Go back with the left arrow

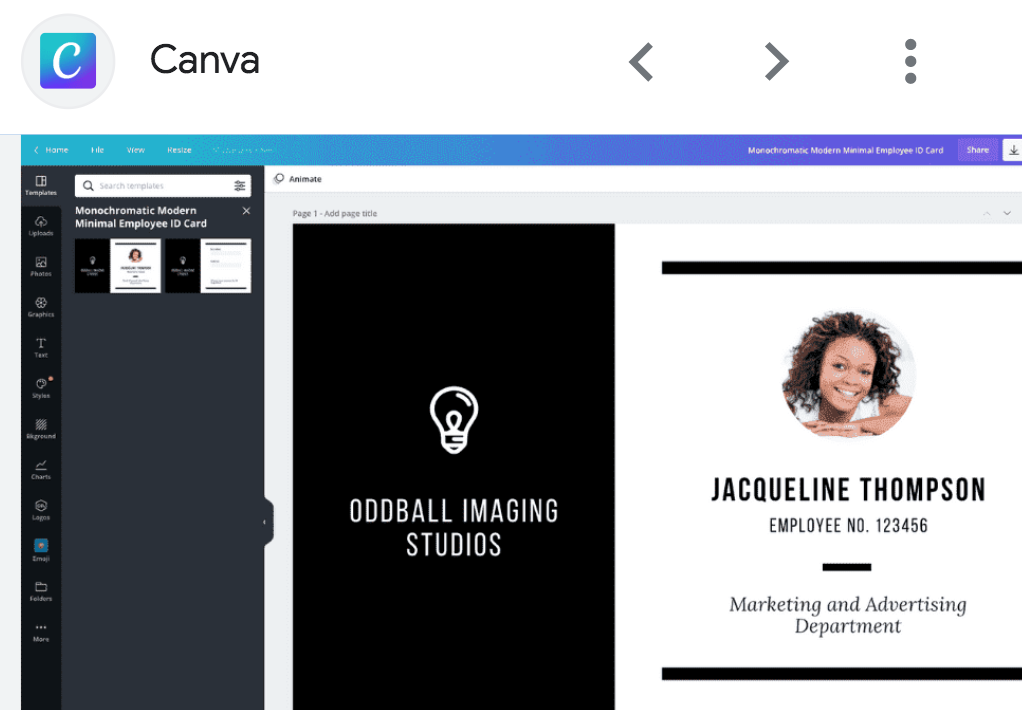click(x=641, y=62)
